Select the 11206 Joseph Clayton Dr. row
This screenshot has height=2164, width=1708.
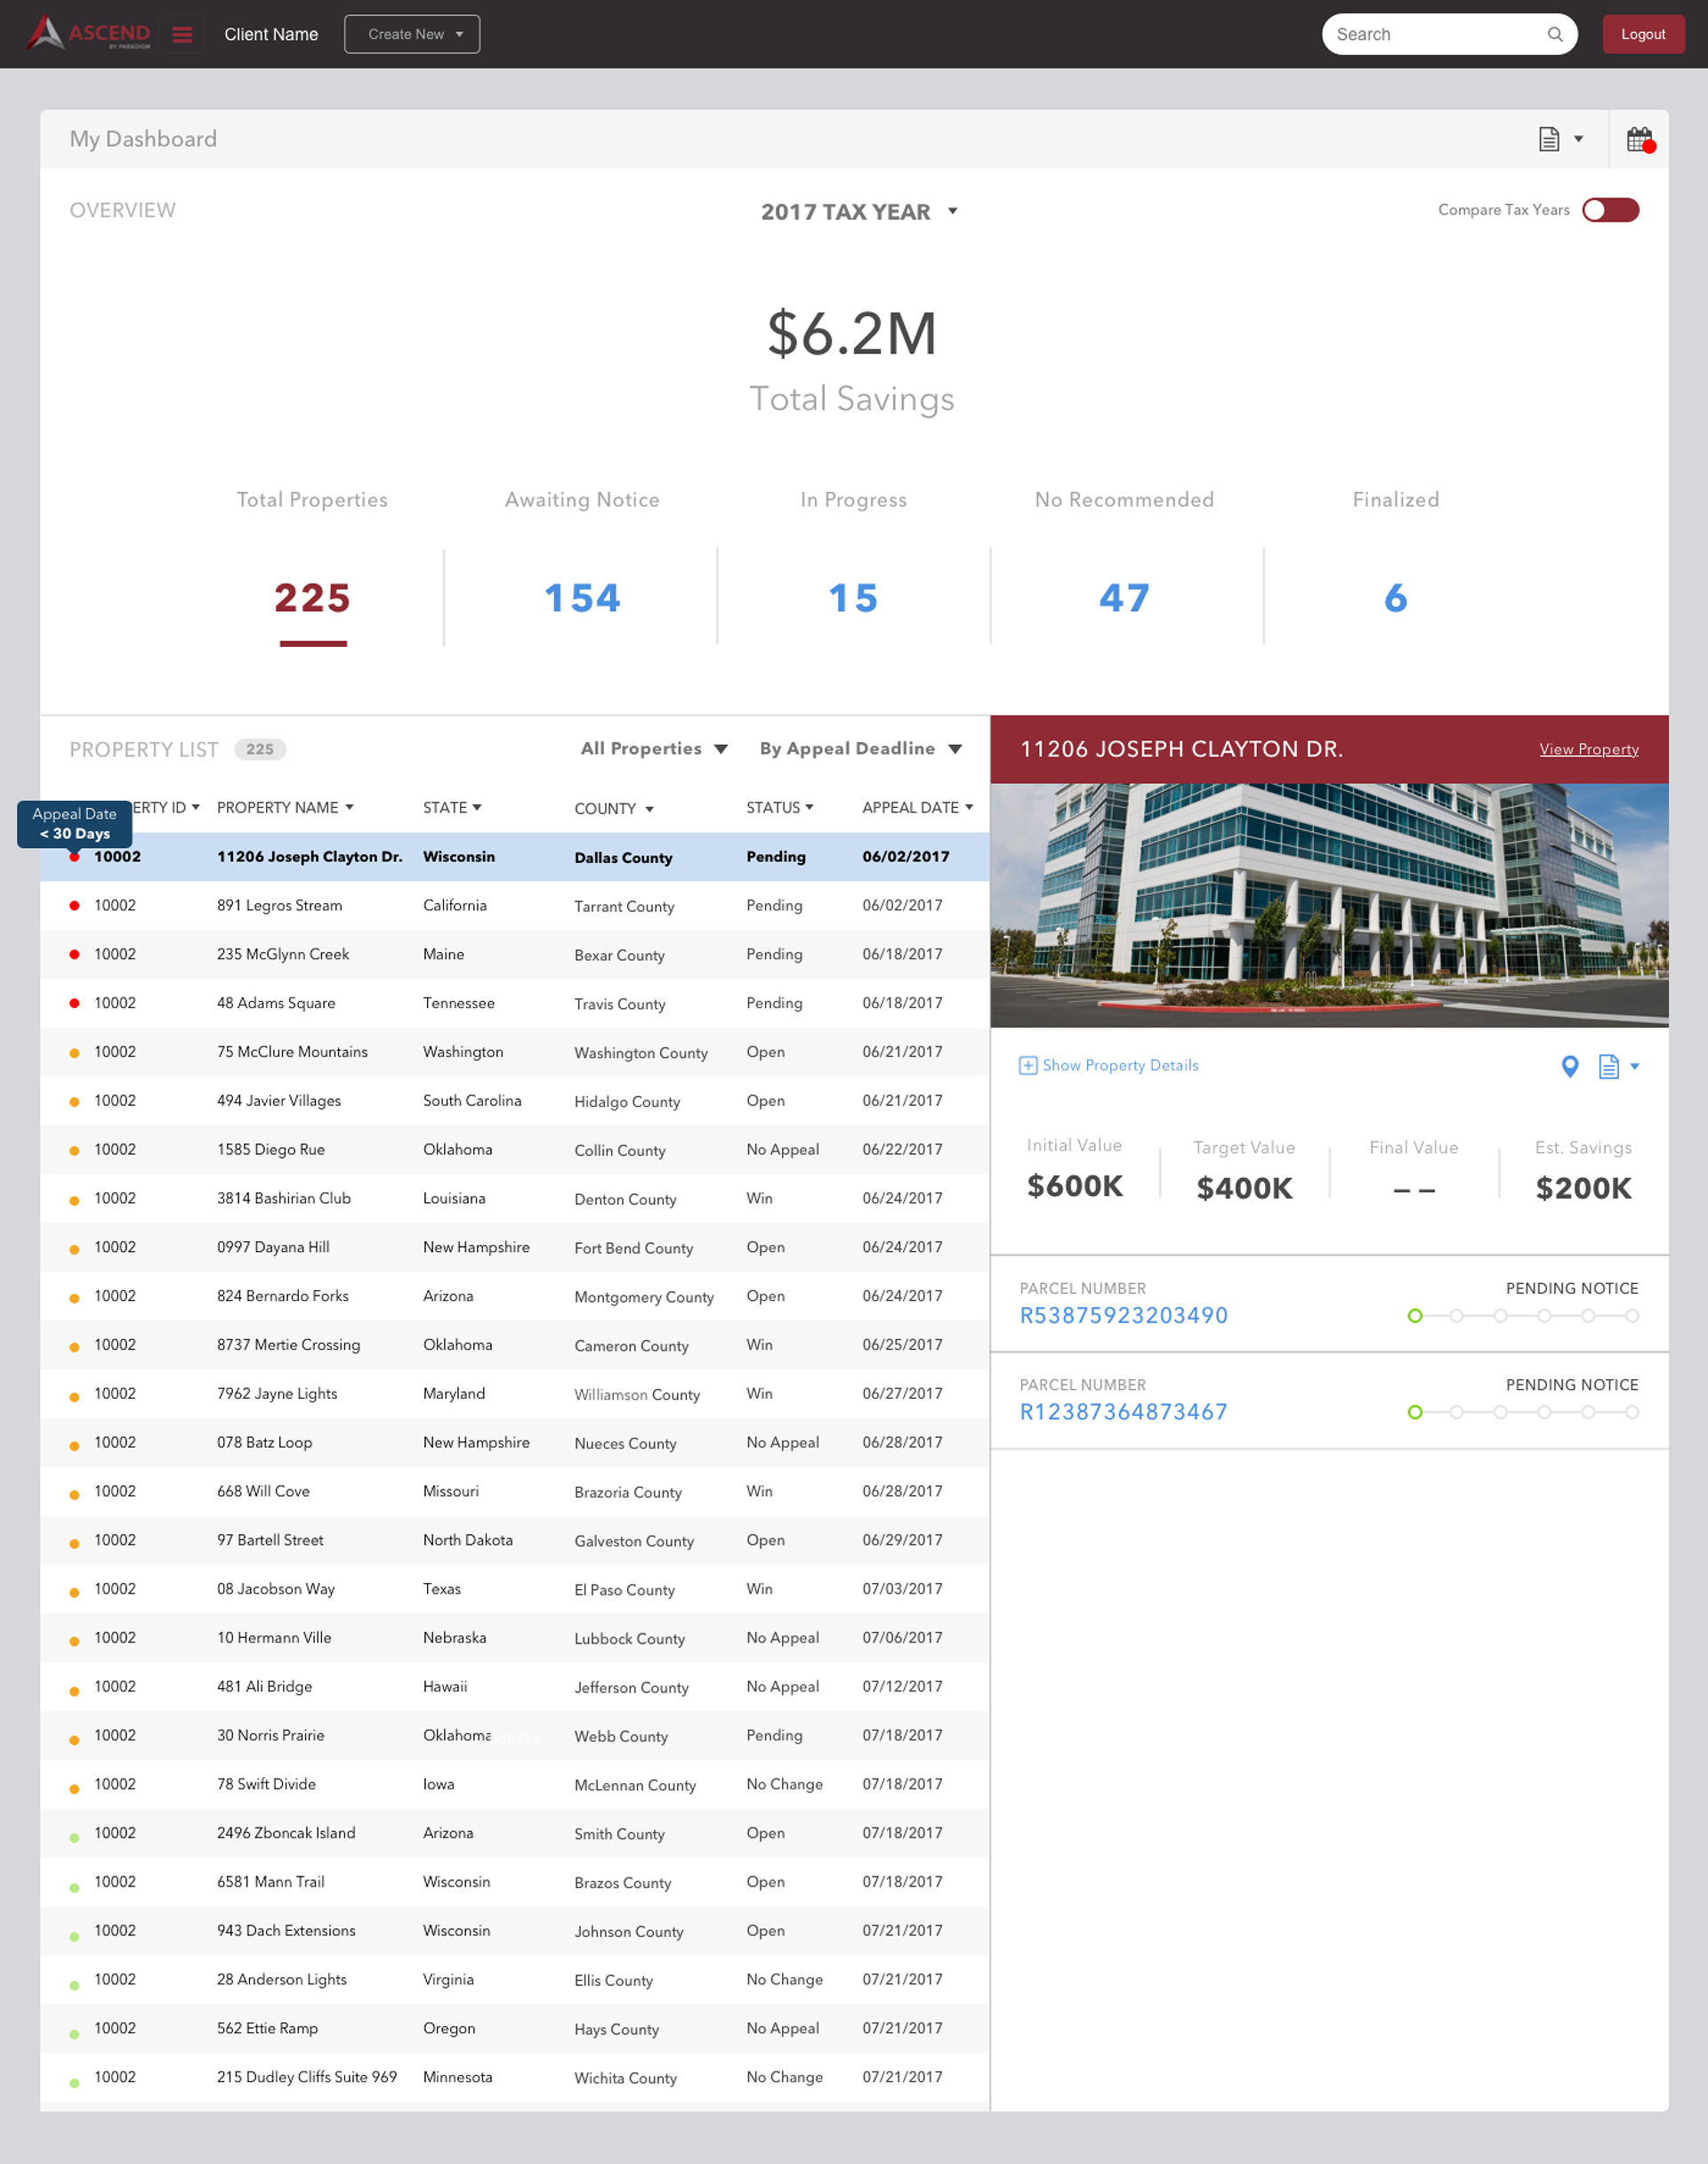(514, 857)
